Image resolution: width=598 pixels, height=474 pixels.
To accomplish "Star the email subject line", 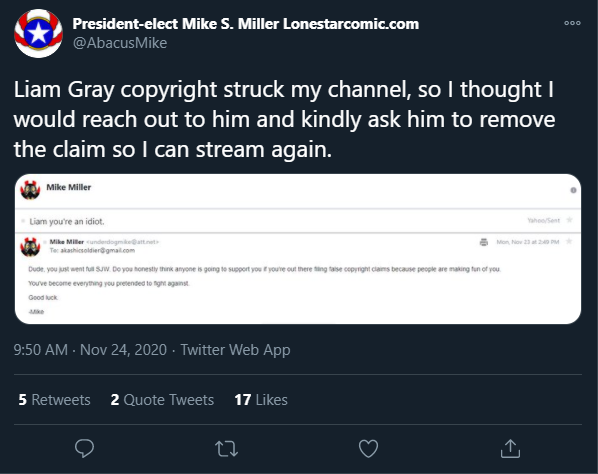I will [569, 220].
